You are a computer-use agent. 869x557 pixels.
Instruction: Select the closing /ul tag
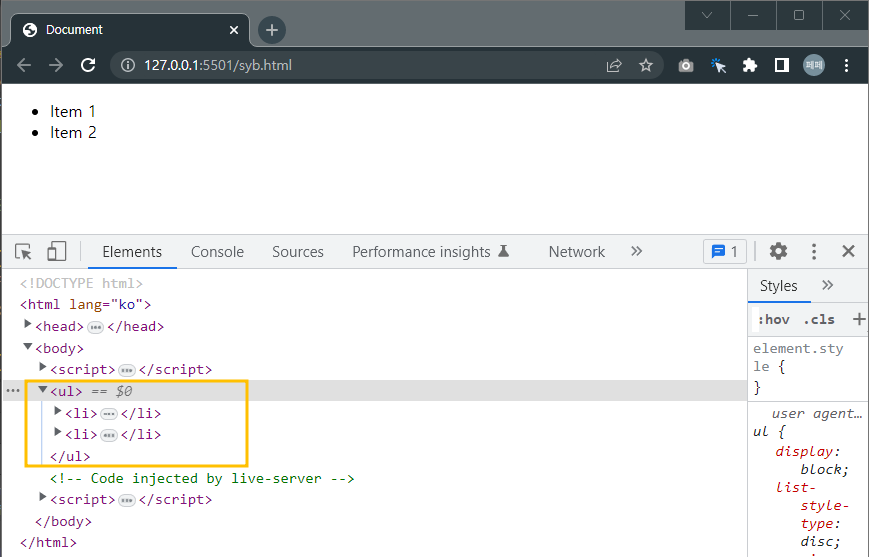pyautogui.click(x=70, y=457)
